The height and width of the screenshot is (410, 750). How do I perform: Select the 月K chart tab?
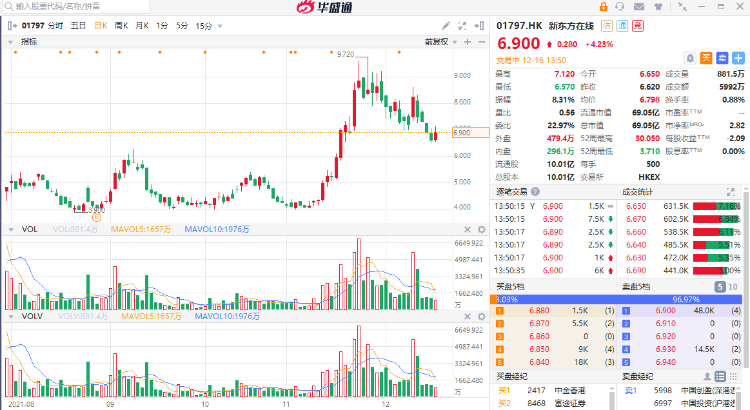(x=142, y=26)
